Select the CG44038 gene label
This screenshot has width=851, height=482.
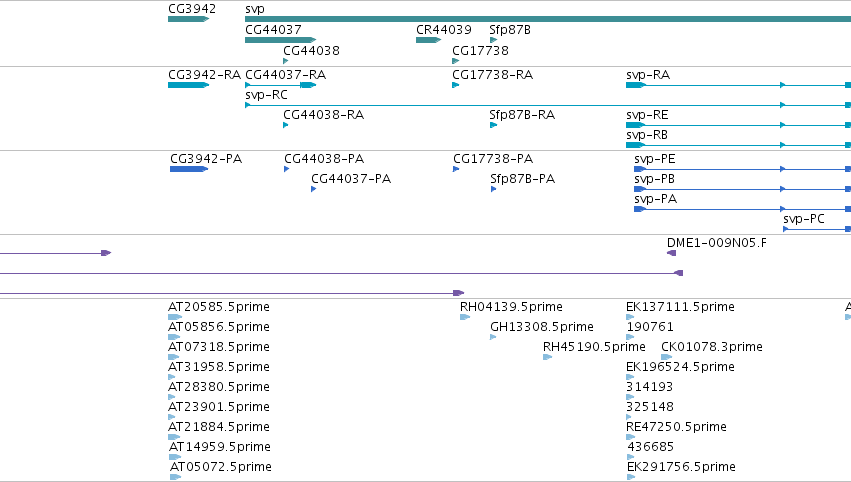[311, 51]
